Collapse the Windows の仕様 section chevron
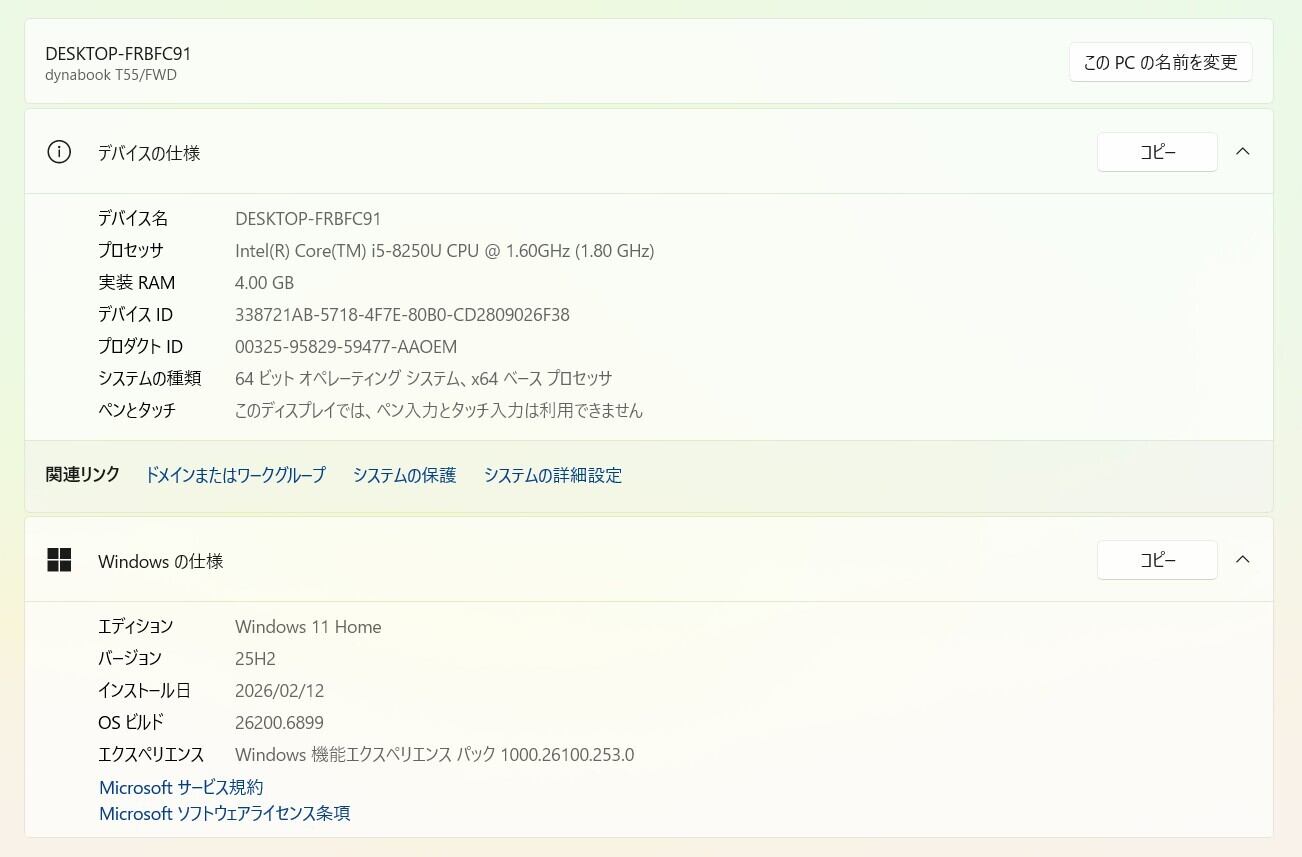 (1242, 560)
